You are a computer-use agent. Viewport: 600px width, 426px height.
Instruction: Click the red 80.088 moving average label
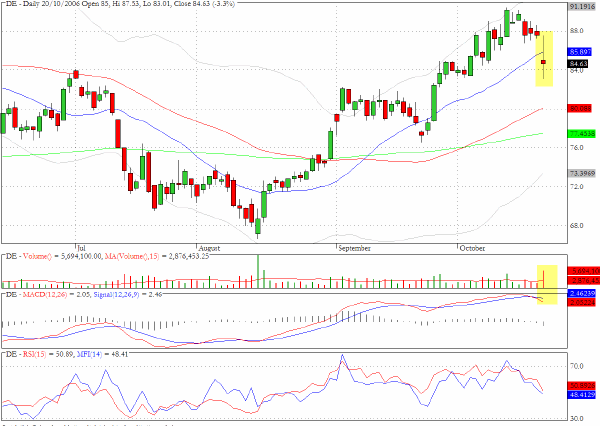(581, 108)
